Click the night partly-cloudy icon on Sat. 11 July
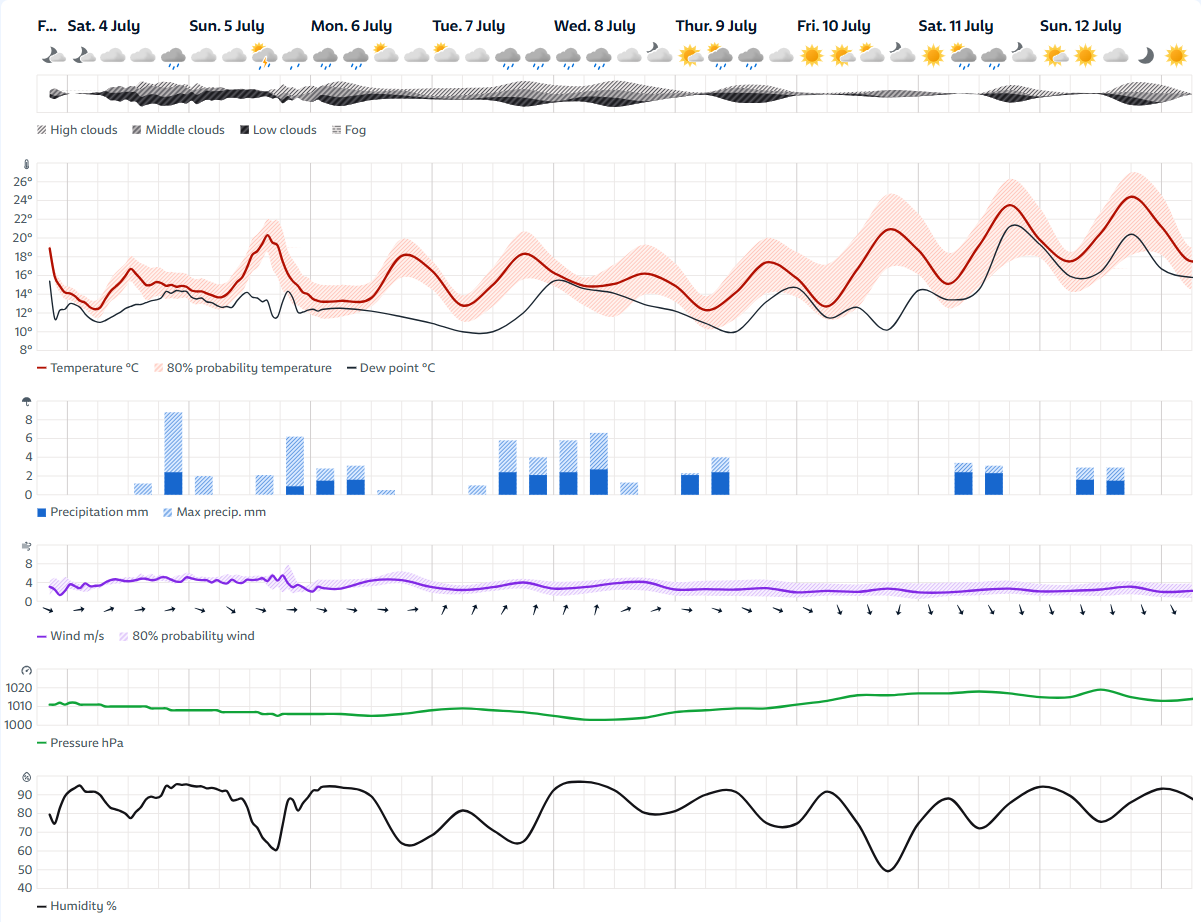The image size is (1201, 922). click(1024, 54)
